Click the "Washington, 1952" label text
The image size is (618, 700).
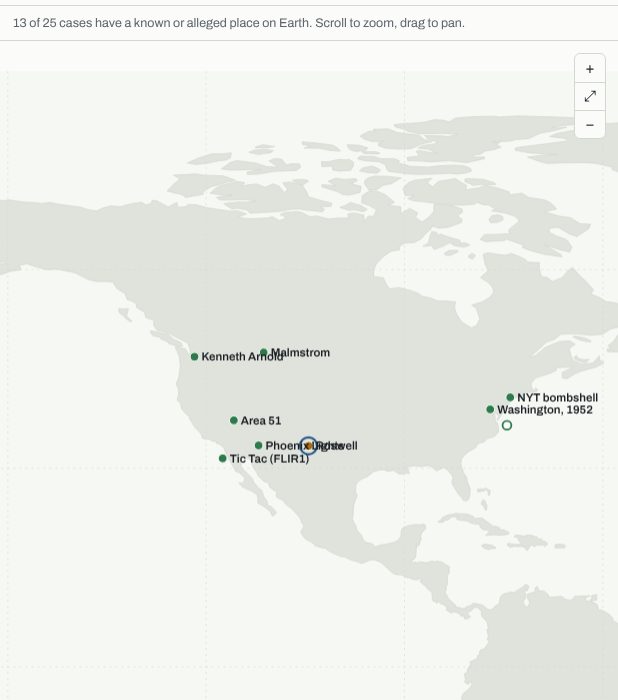point(545,410)
